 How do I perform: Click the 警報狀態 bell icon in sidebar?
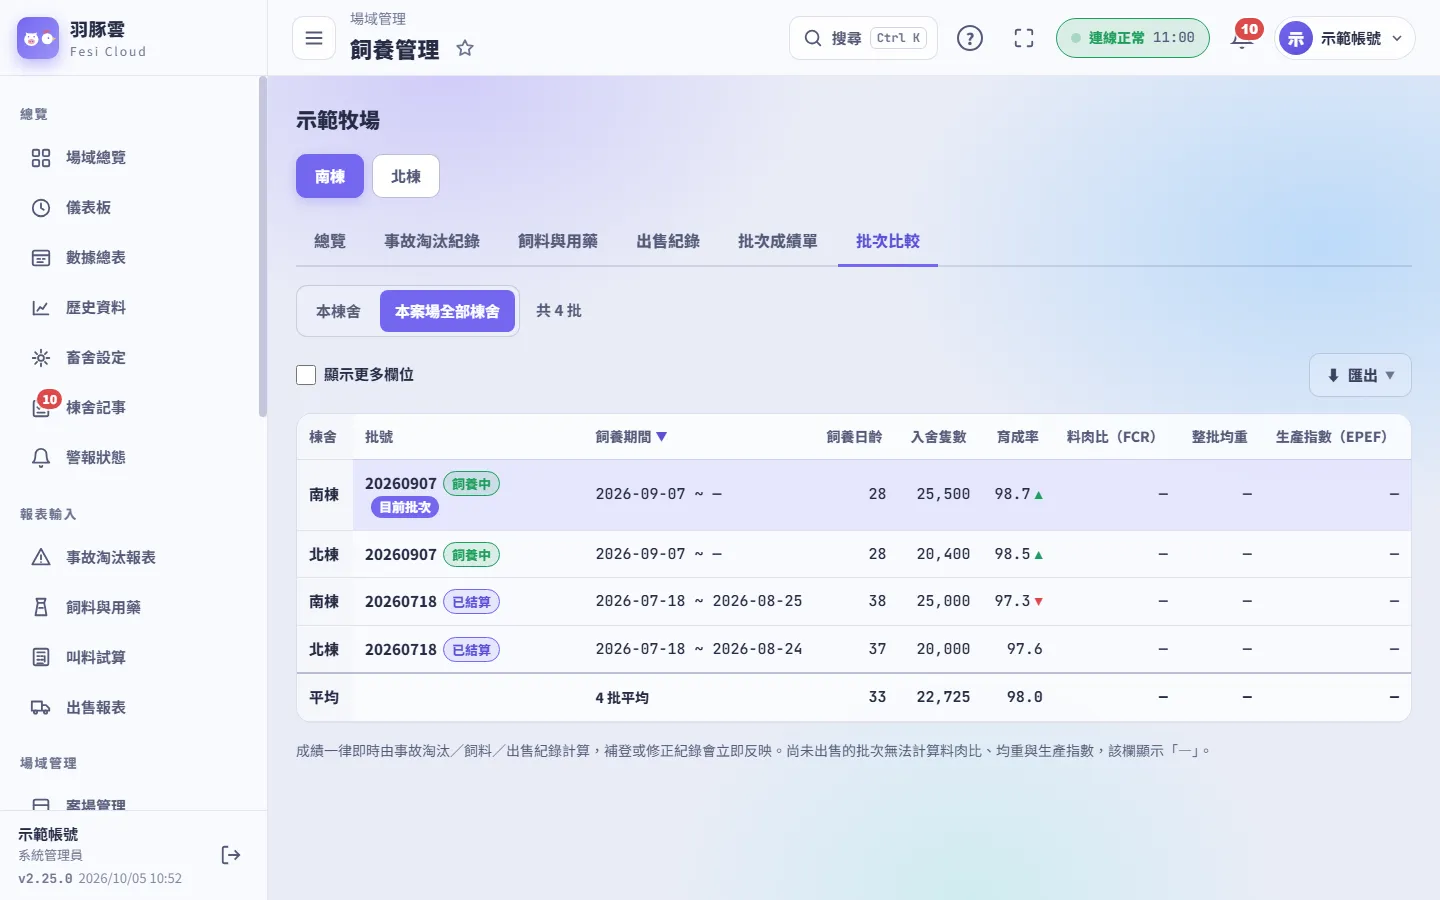tap(41, 458)
